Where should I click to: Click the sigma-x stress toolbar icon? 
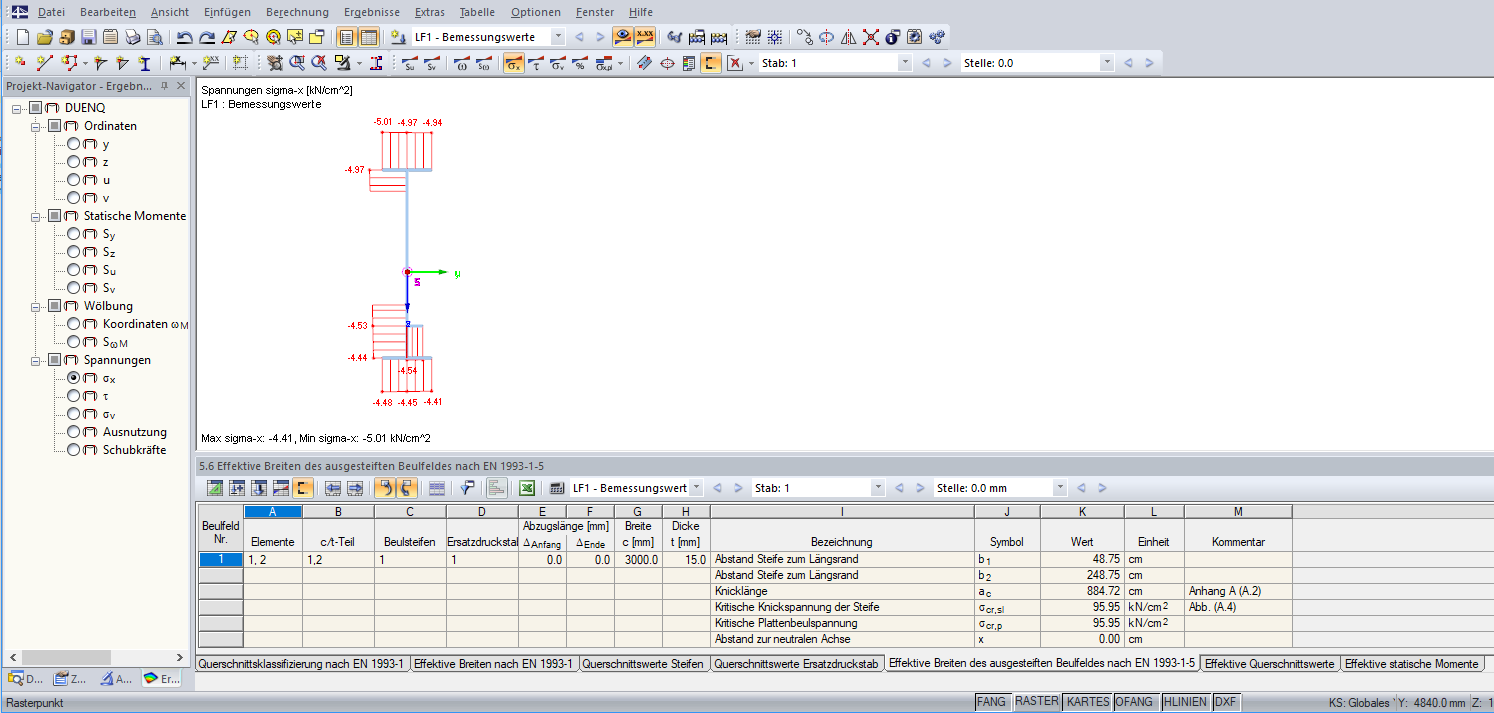[x=512, y=63]
